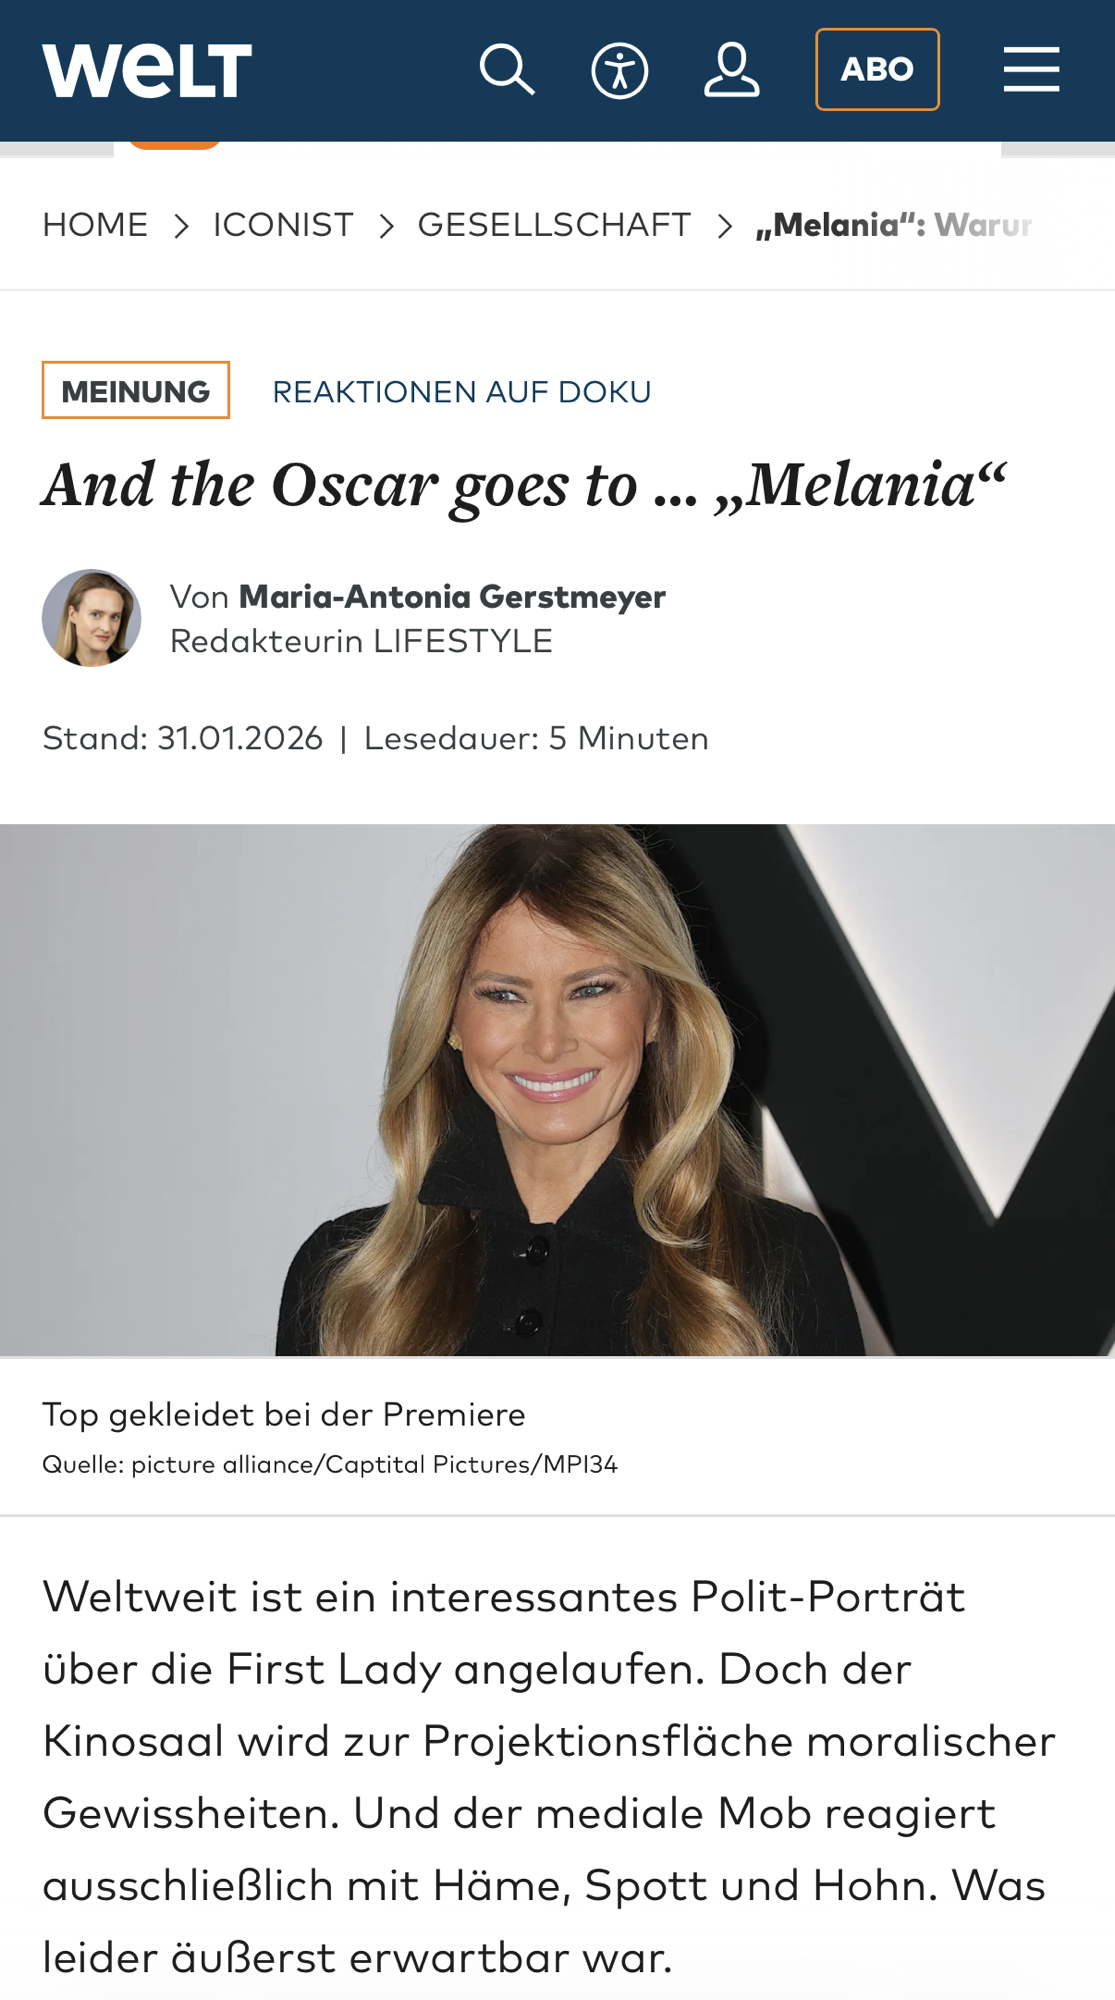1115x2000 pixels.
Task: Click the MEINUNG label badge
Action: [136, 390]
